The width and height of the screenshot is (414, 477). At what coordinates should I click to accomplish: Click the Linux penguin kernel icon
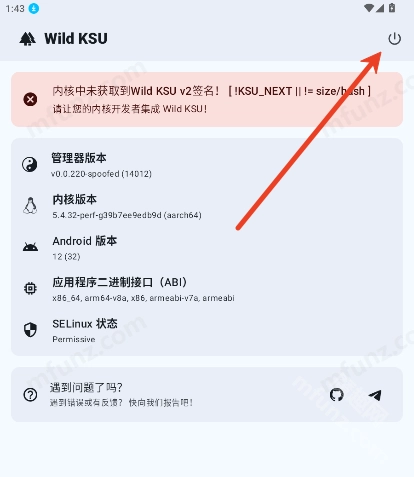[30, 206]
